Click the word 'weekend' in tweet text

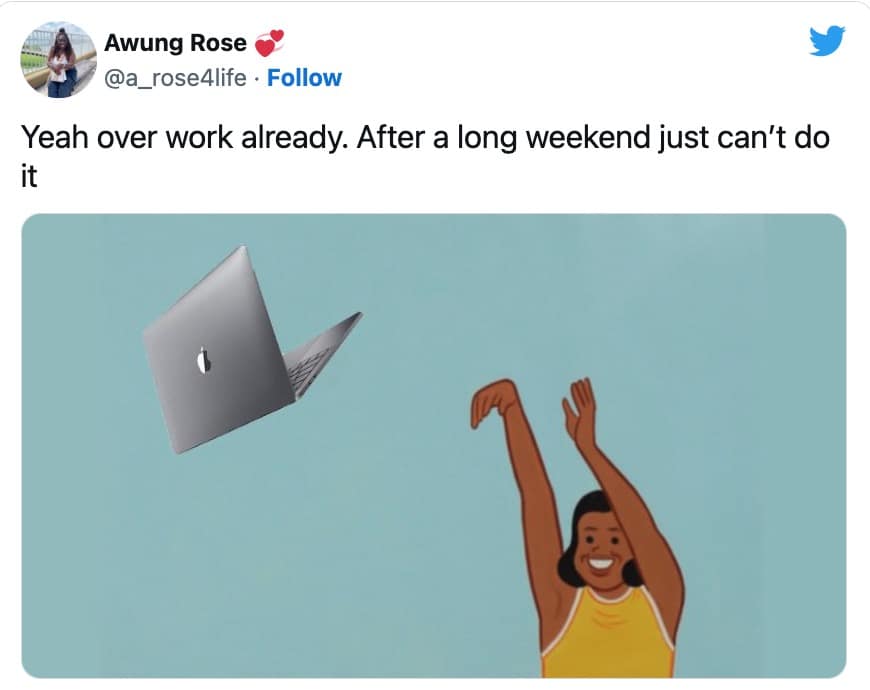(588, 137)
